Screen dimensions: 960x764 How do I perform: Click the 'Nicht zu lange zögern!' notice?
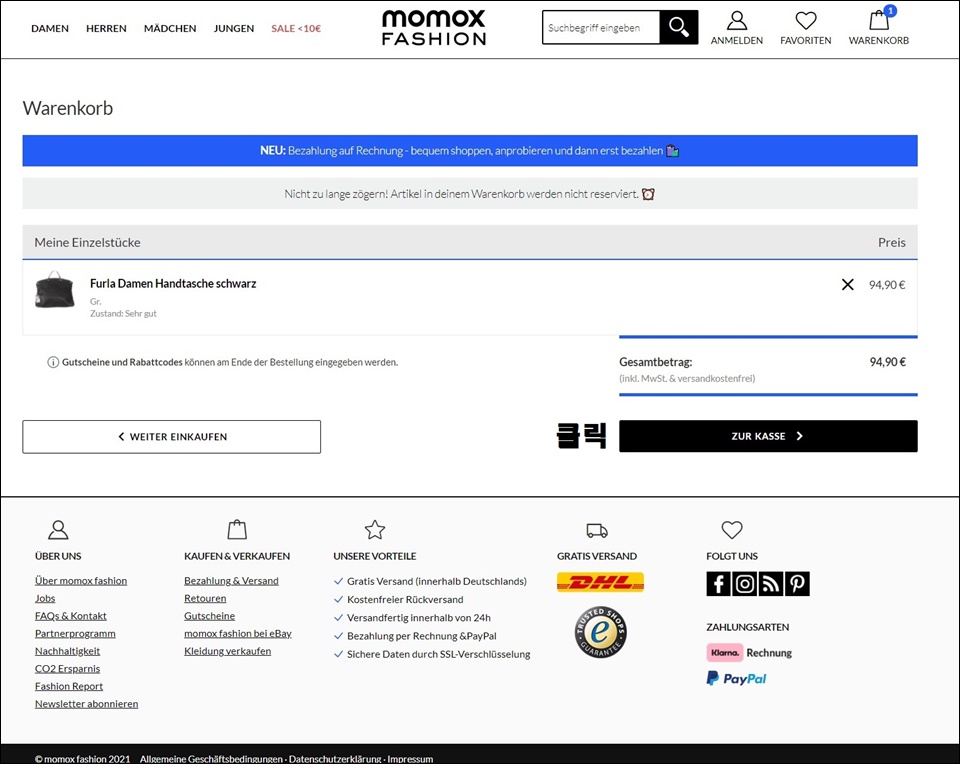[470, 194]
